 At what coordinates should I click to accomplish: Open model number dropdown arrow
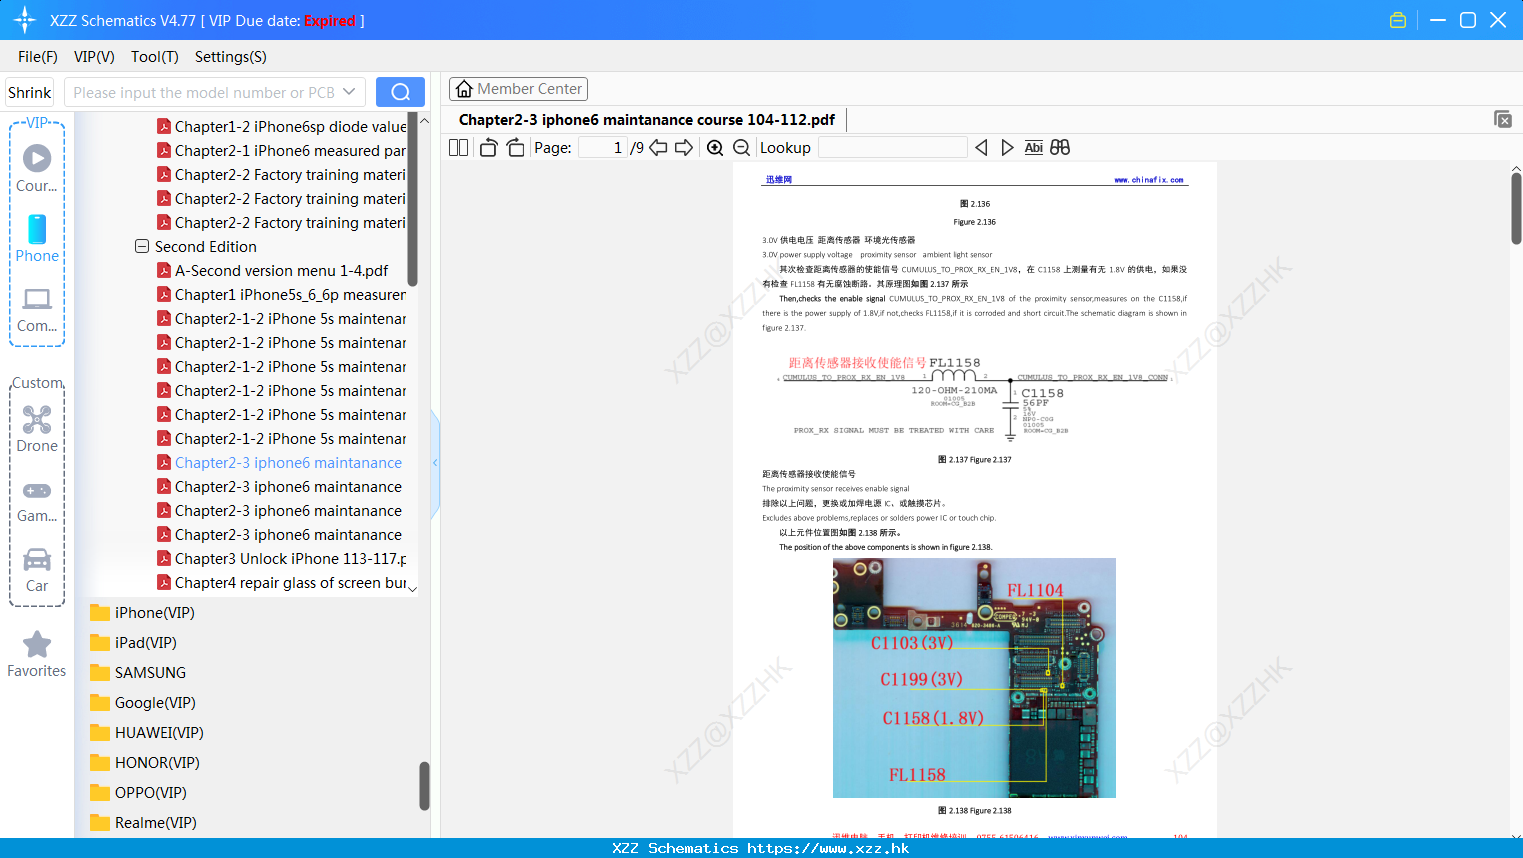pyautogui.click(x=349, y=92)
